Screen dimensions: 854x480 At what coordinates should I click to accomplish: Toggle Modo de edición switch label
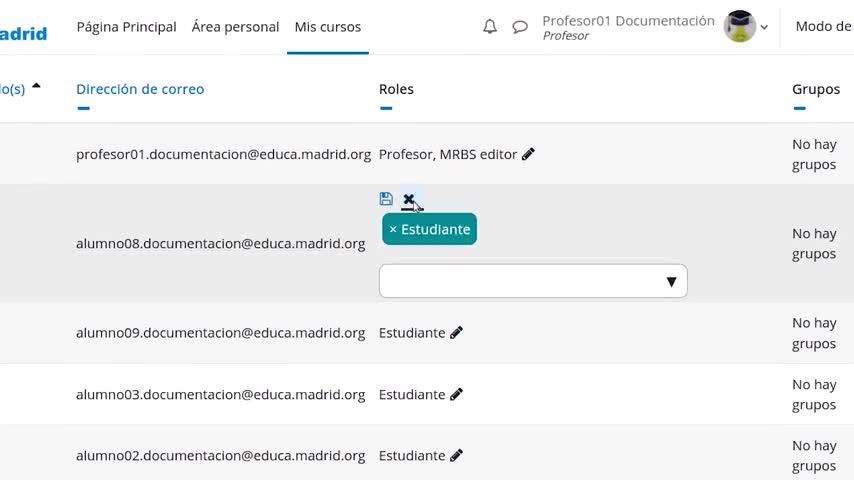pyautogui.click(x=824, y=26)
